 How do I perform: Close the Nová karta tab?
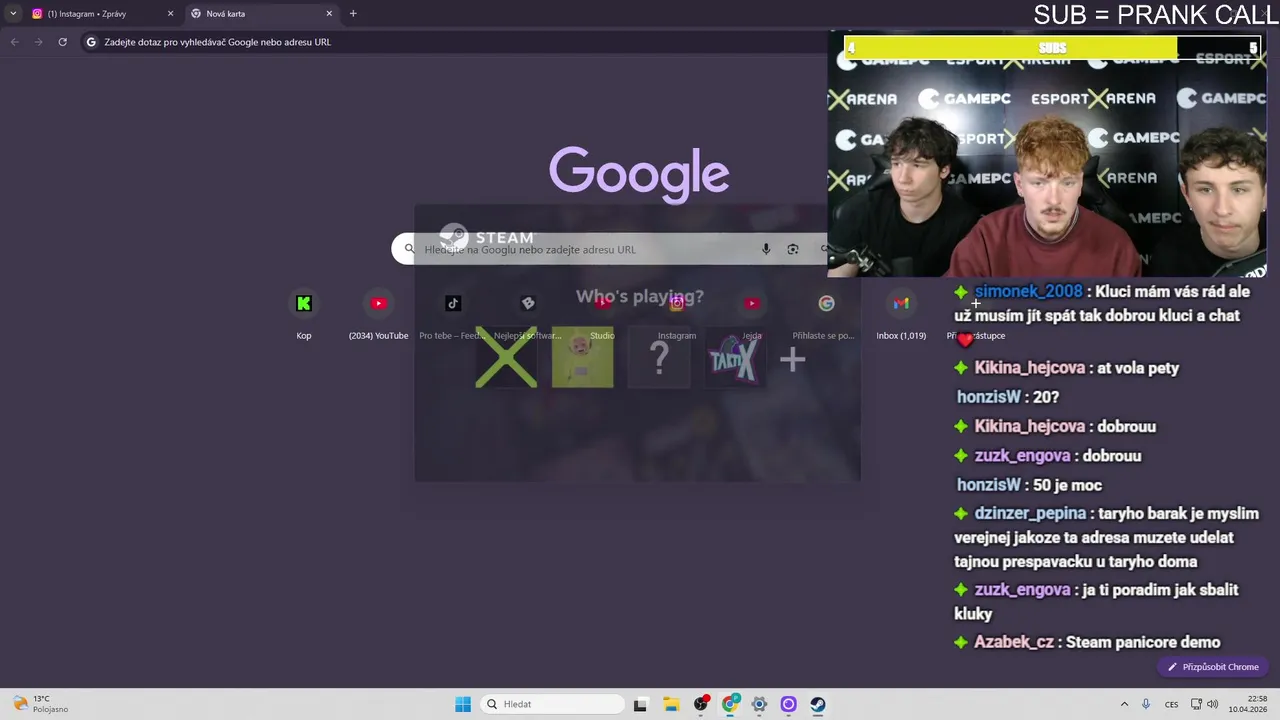(x=329, y=14)
